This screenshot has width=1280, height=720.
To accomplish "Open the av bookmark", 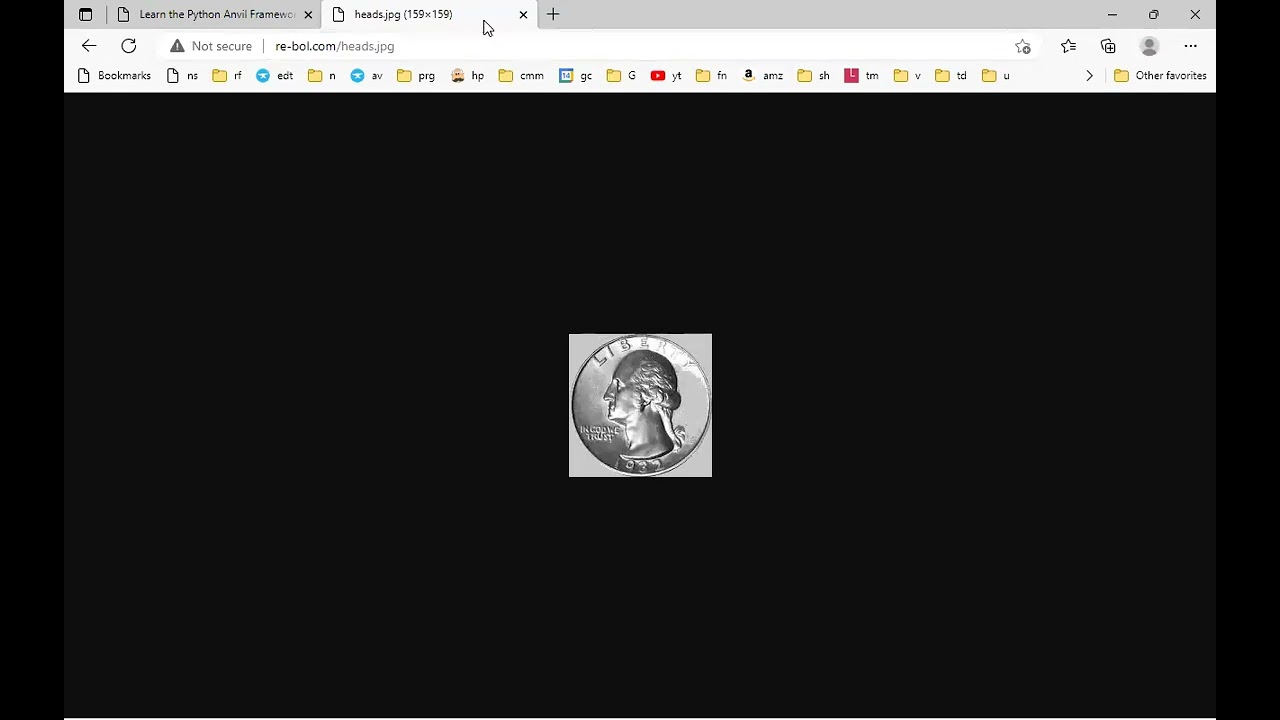I will (367, 76).
